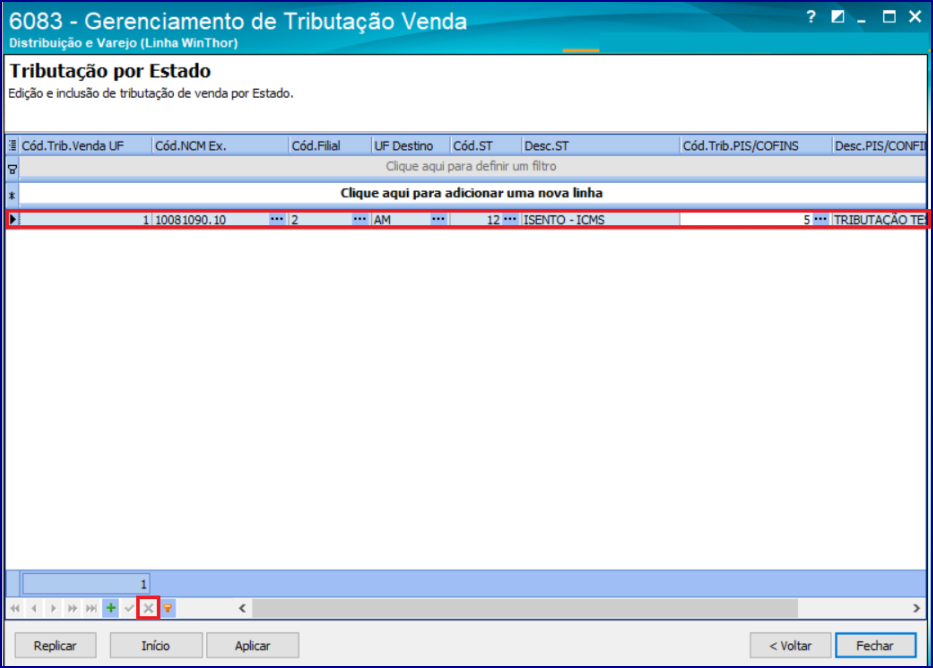Click the Replicar button
Viewport: 933px width, 668px height.
coord(55,645)
